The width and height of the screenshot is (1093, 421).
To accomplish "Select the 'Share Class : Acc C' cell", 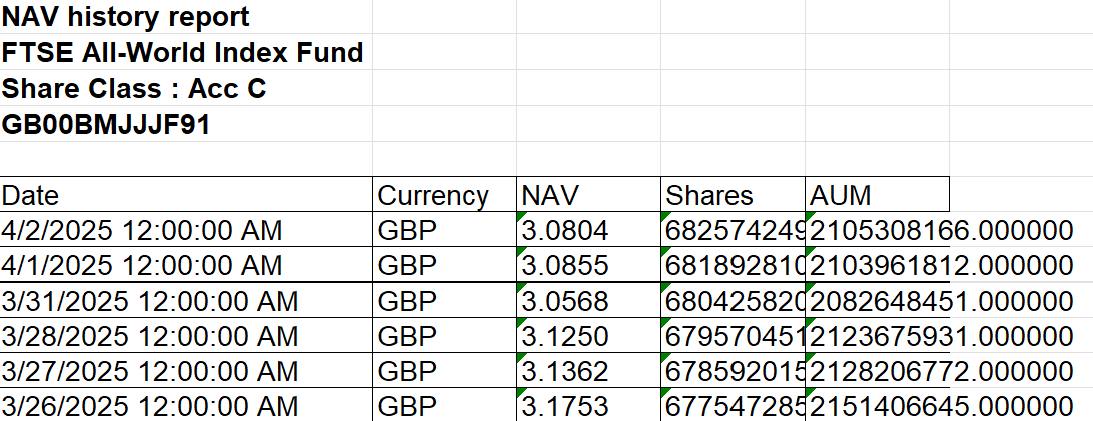I will [x=186, y=89].
